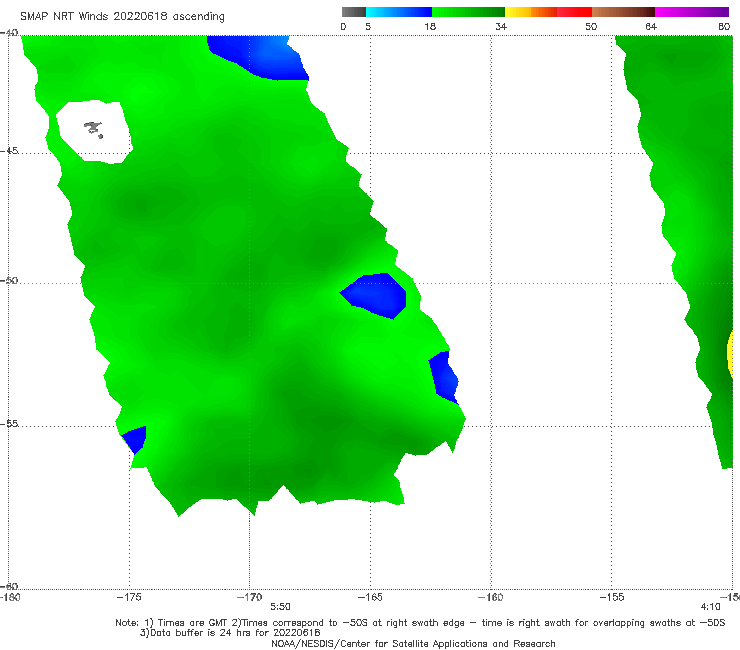Click the small blue patch near -55 latitude
Image resolution: width=740 pixels, height=650 pixels.
click(x=135, y=439)
